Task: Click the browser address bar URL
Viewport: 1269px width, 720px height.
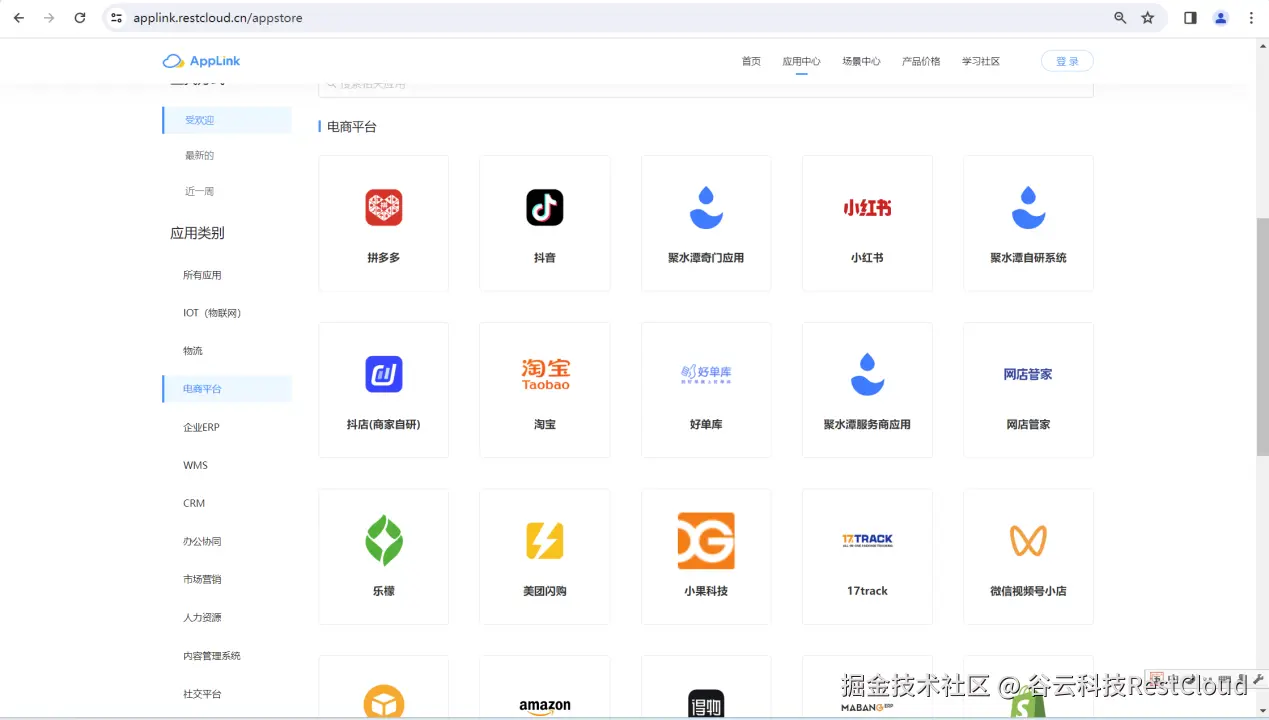Action: point(218,18)
